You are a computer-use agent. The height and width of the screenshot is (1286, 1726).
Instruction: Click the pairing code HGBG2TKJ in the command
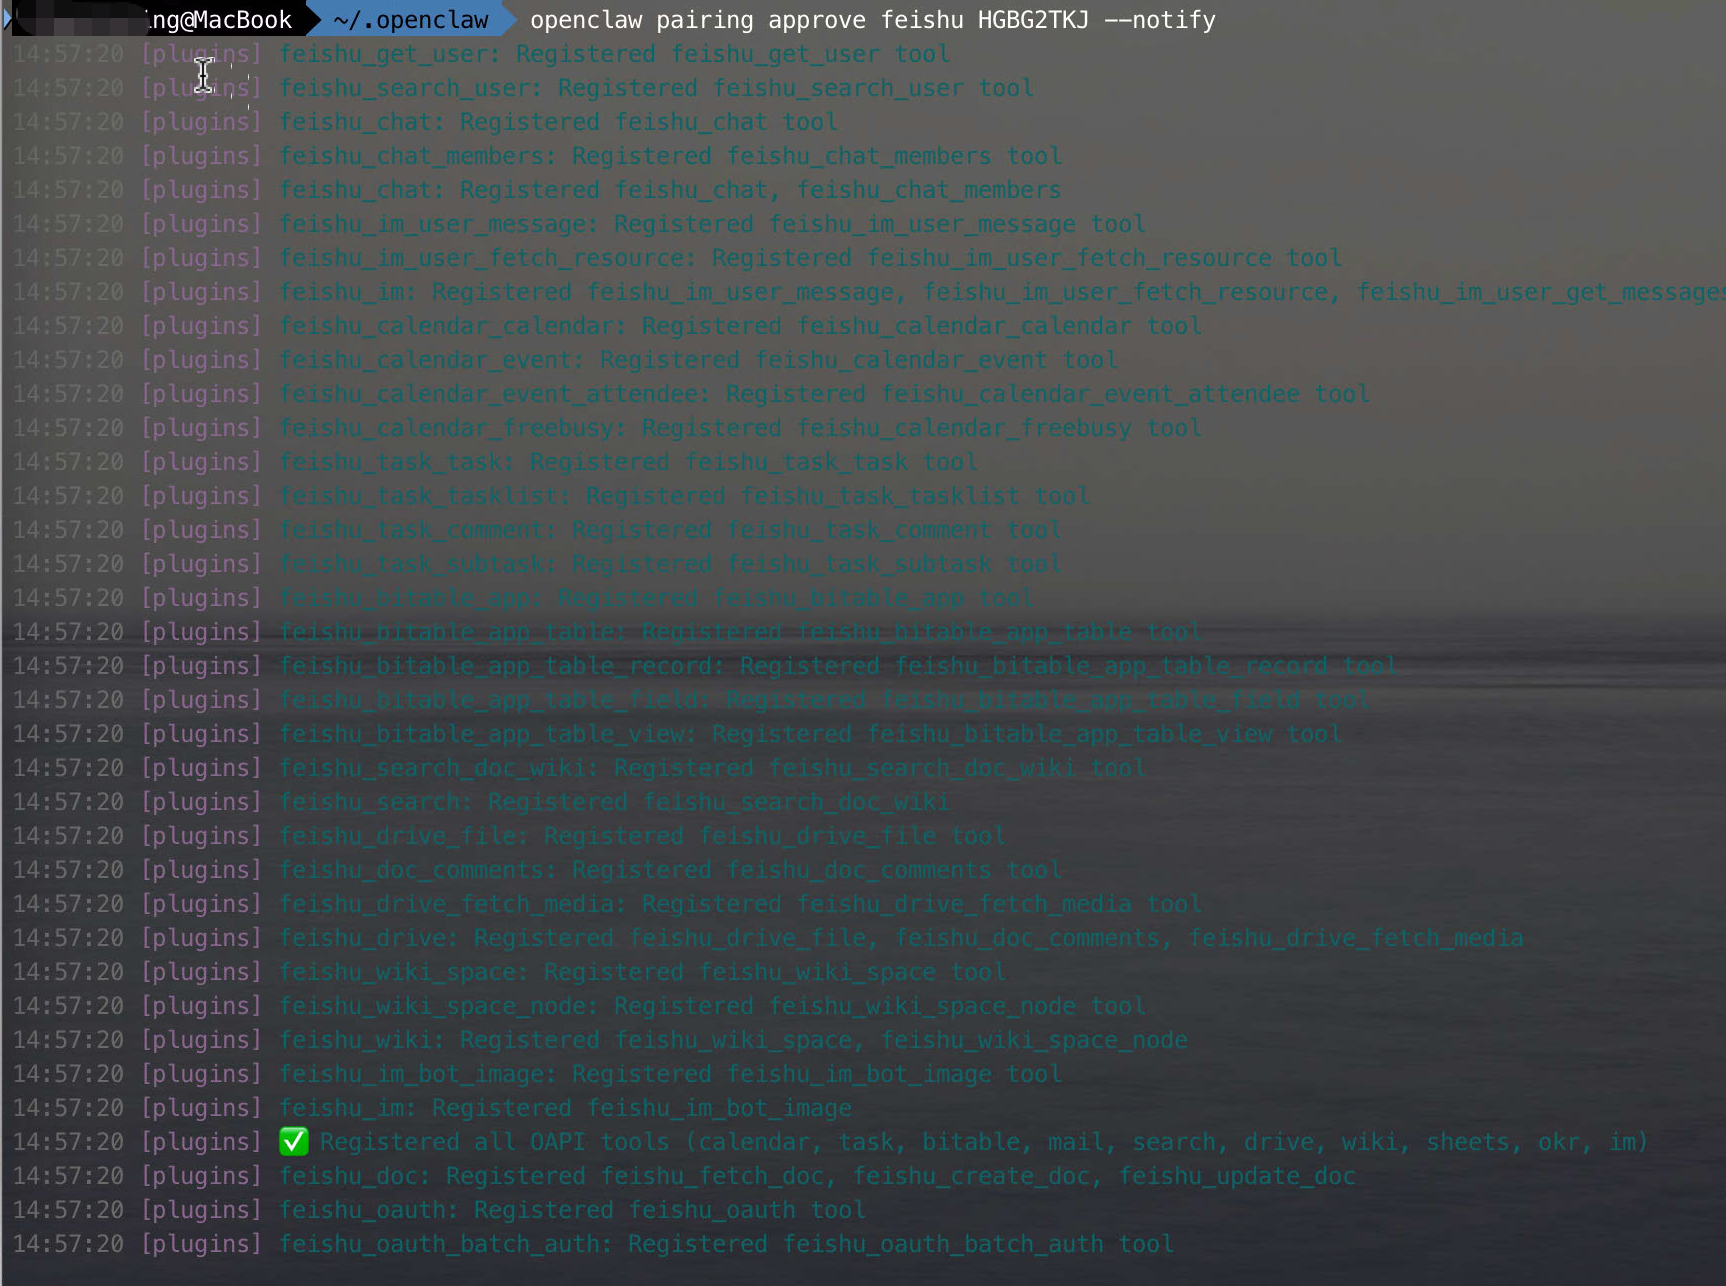[1033, 20]
